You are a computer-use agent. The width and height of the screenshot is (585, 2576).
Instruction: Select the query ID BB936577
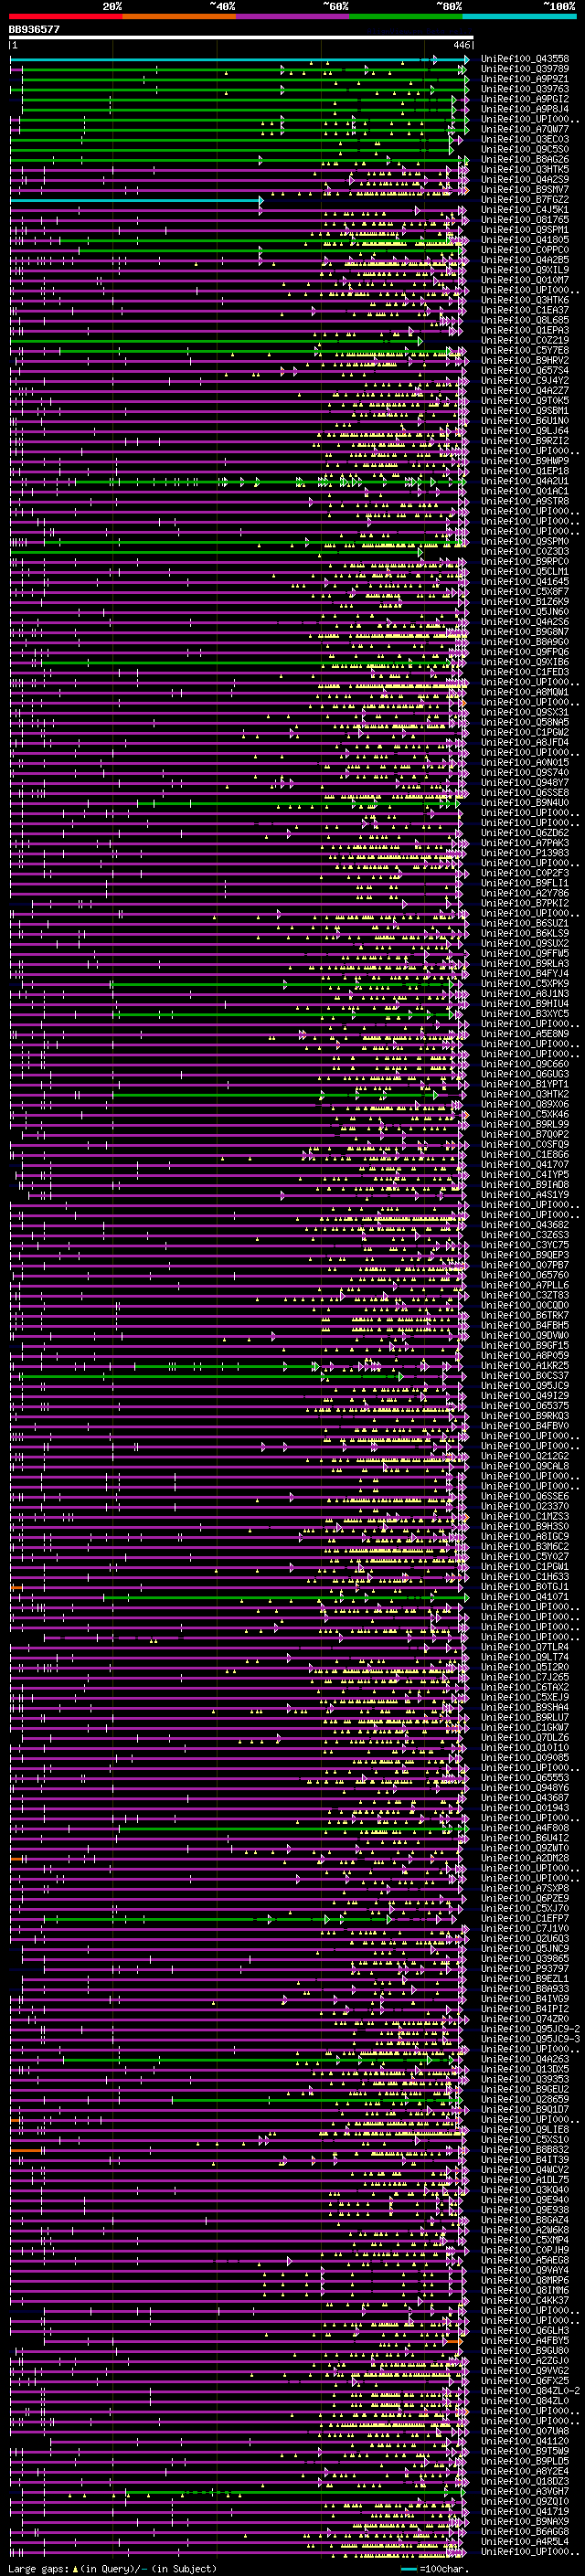(x=34, y=29)
